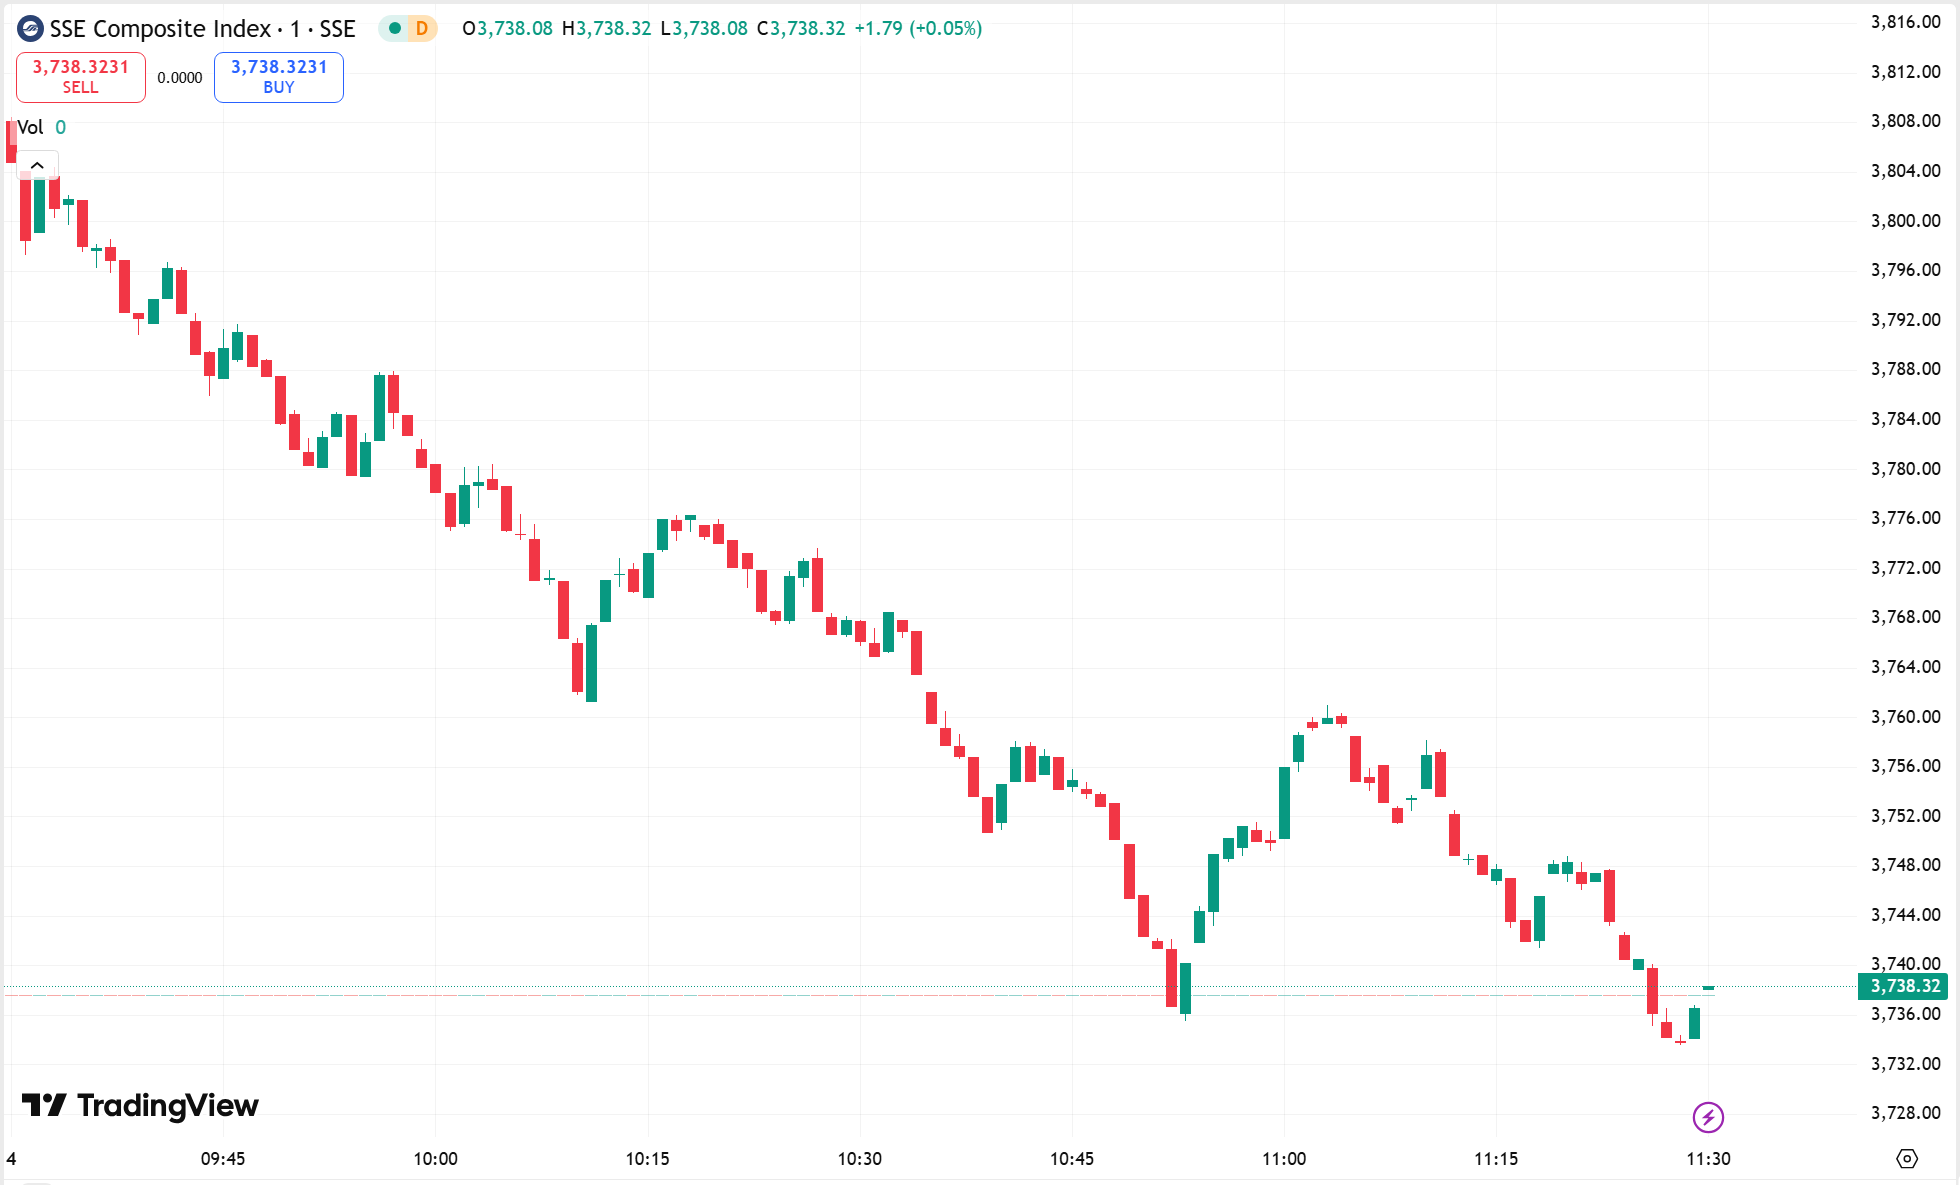This screenshot has width=1960, height=1185.
Task: Click the closing price value in the OHLC legend
Action: [x=807, y=29]
